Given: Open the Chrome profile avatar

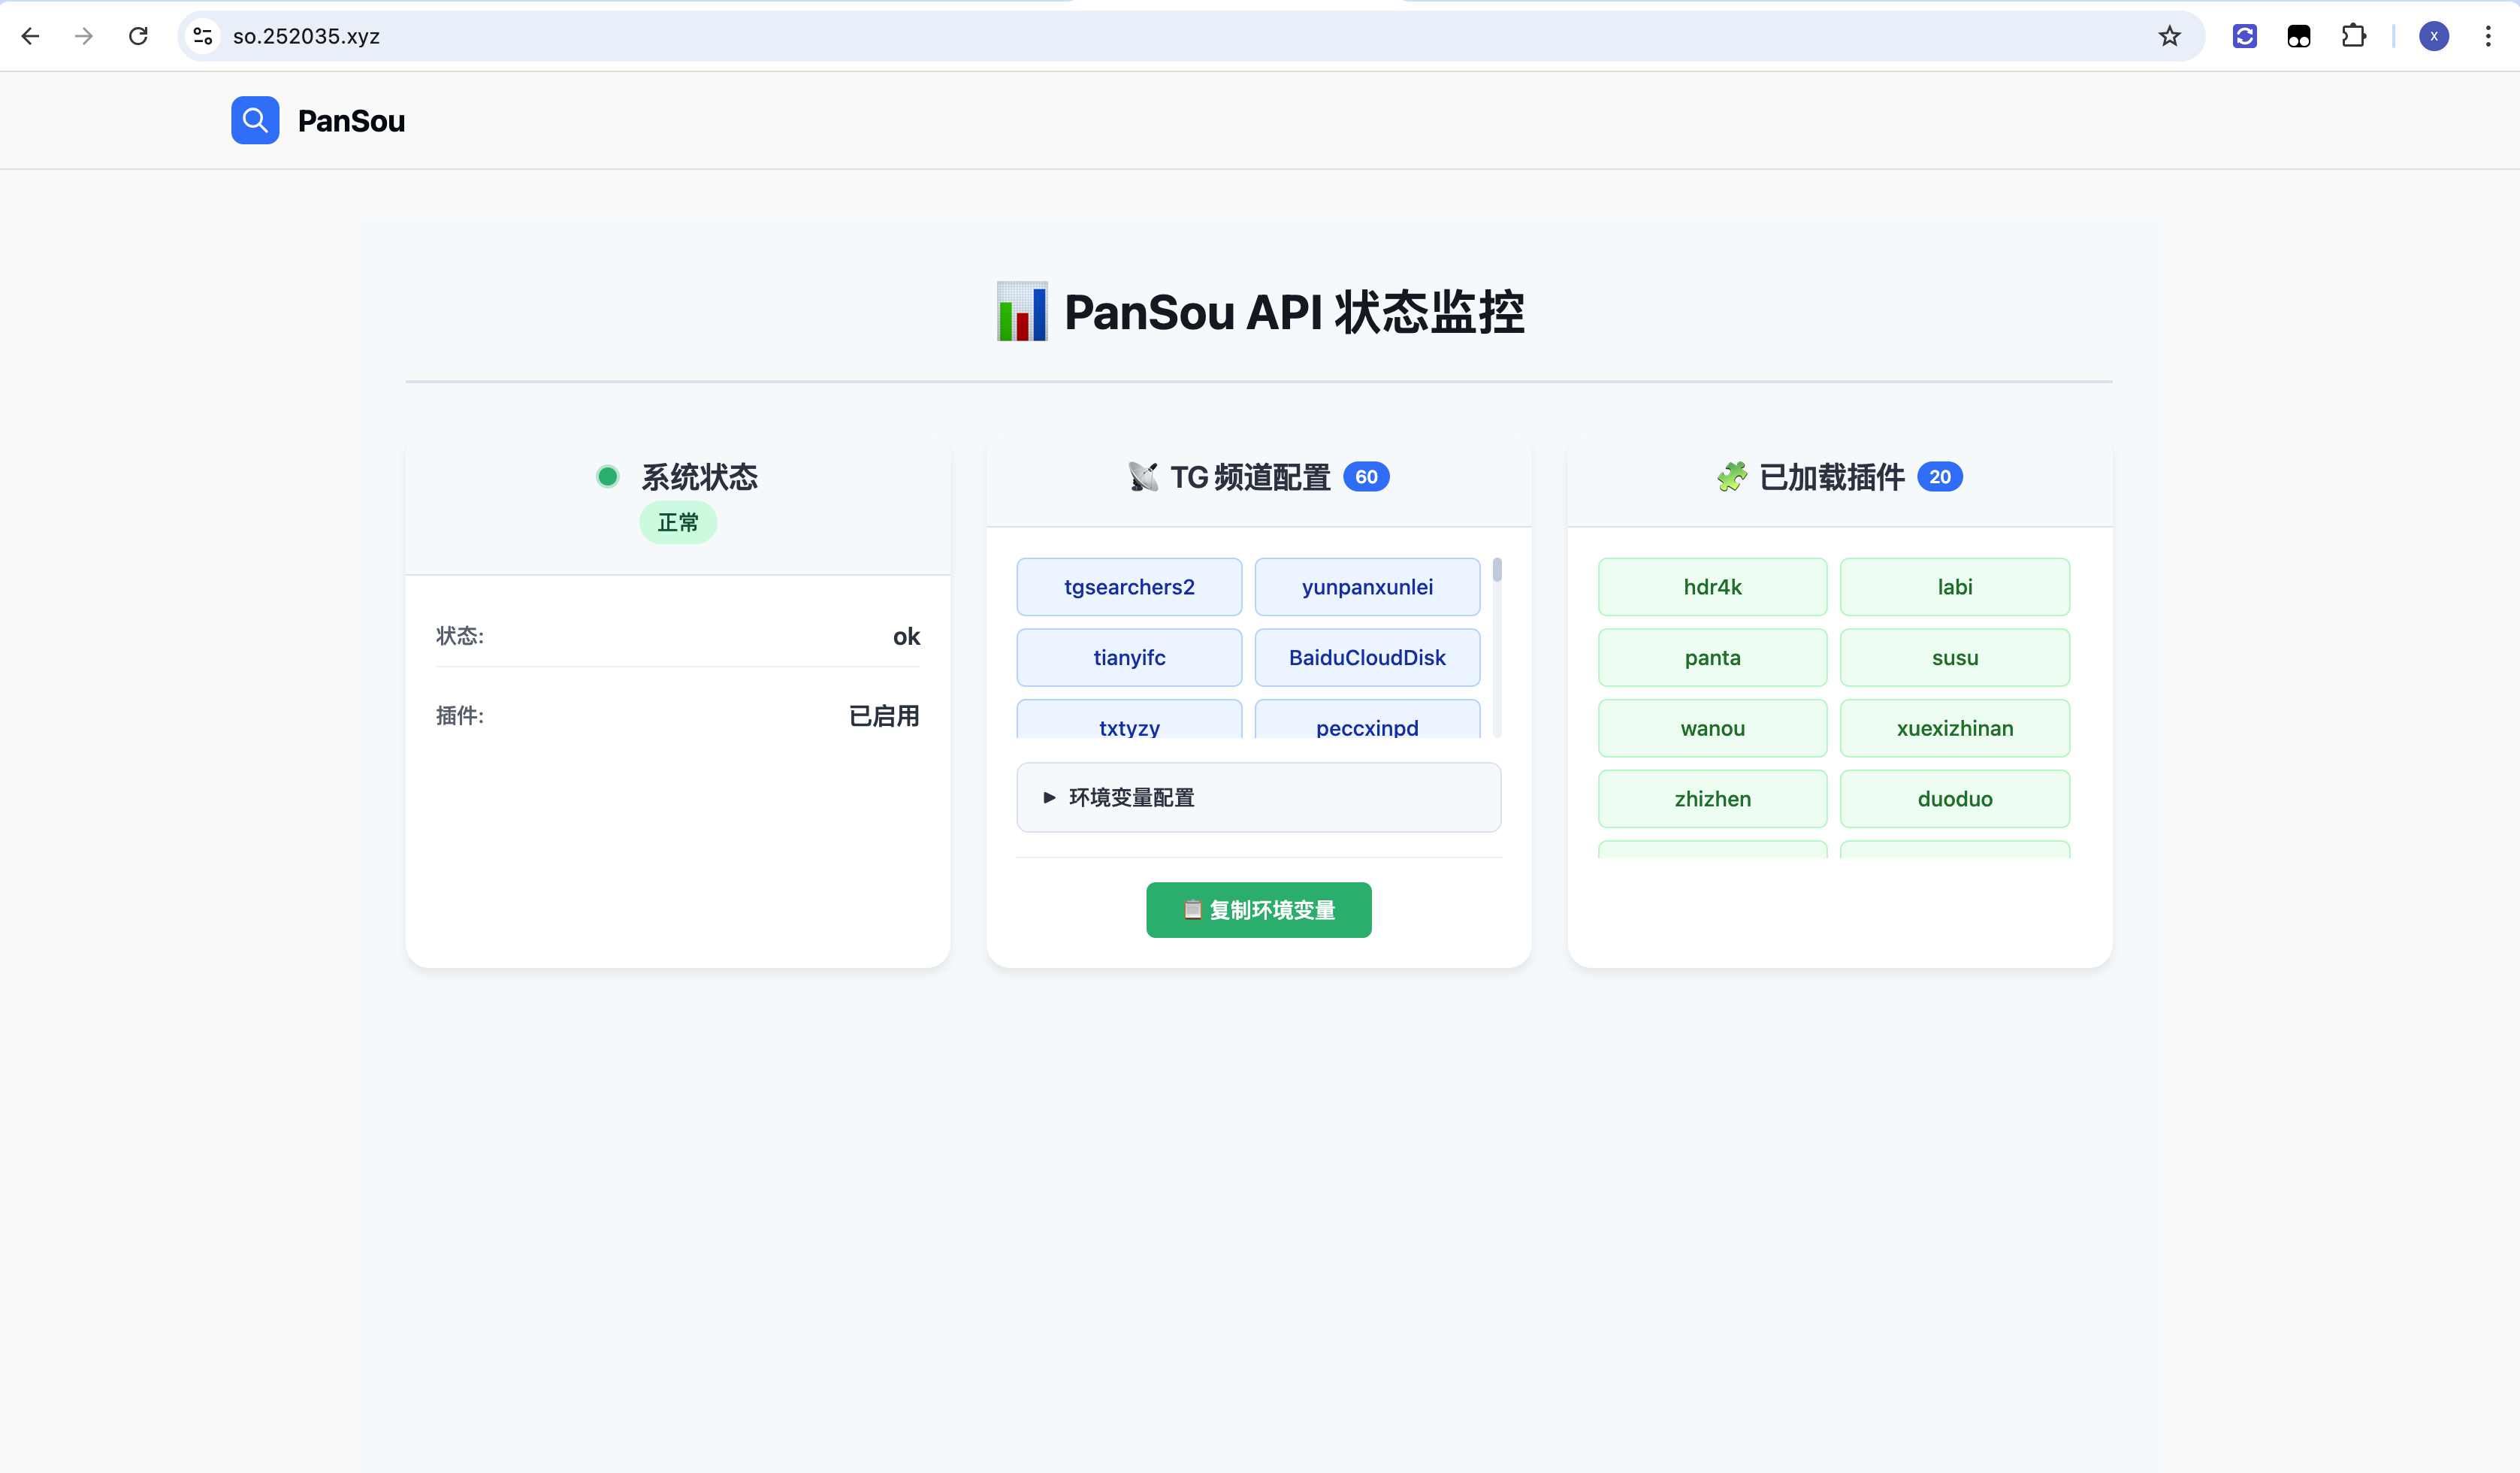Looking at the screenshot, I should coord(2433,36).
